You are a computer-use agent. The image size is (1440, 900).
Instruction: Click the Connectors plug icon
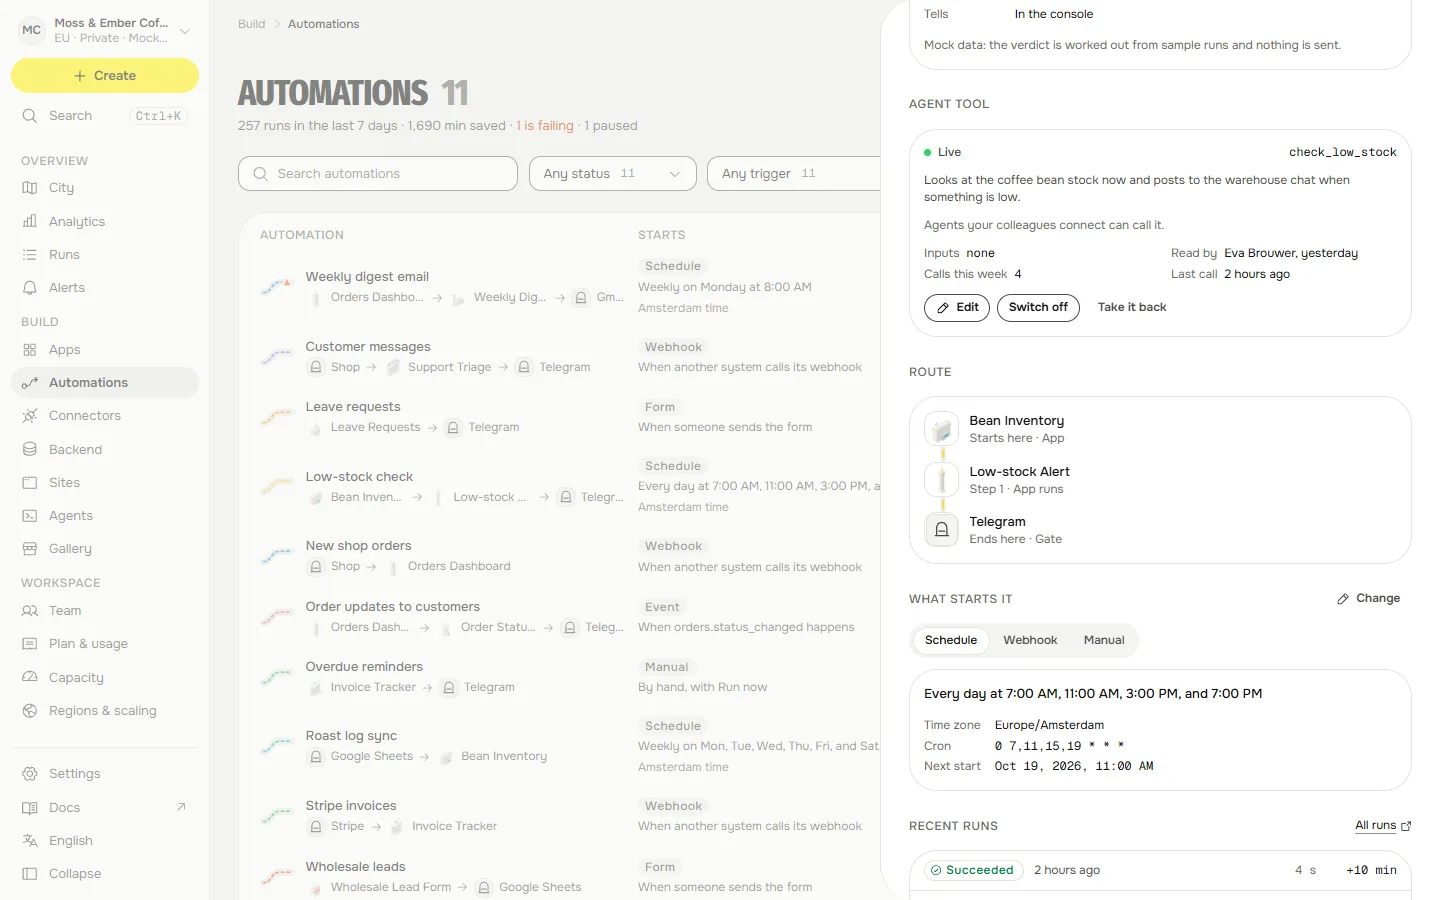pos(30,416)
